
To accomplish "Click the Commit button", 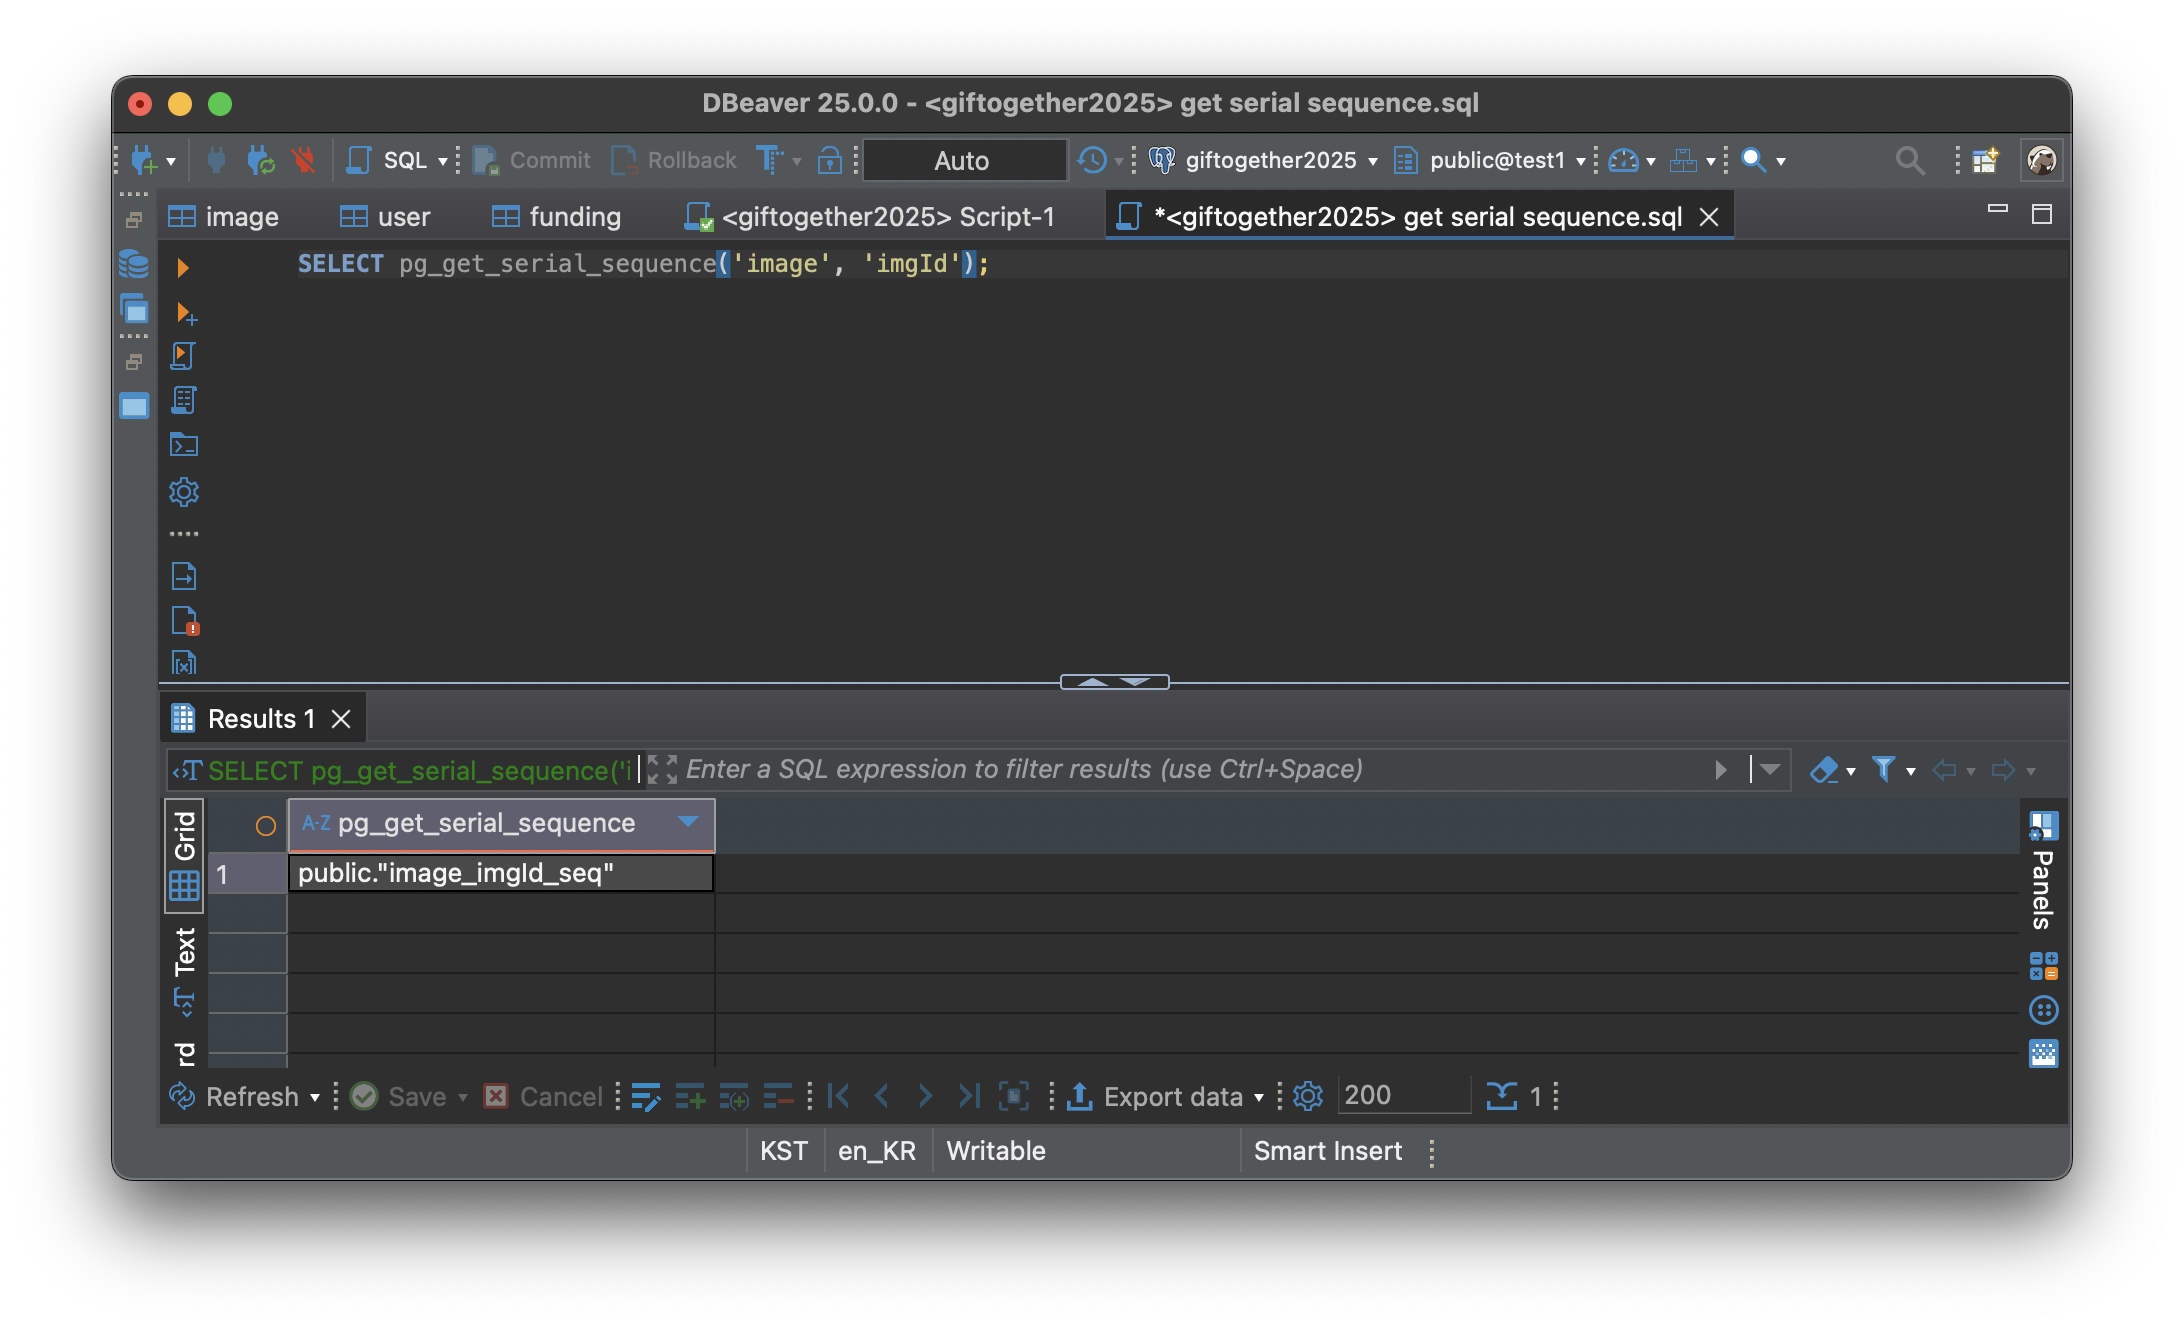I will tap(533, 160).
